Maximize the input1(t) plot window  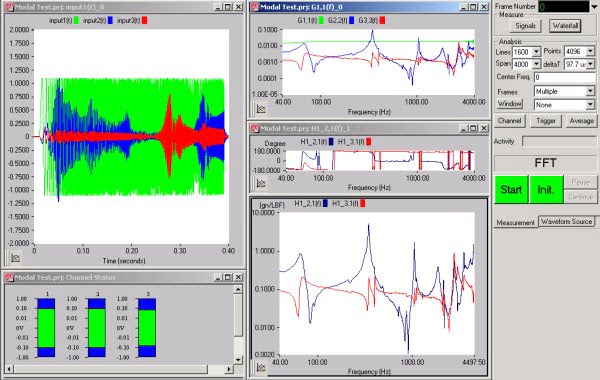228,7
